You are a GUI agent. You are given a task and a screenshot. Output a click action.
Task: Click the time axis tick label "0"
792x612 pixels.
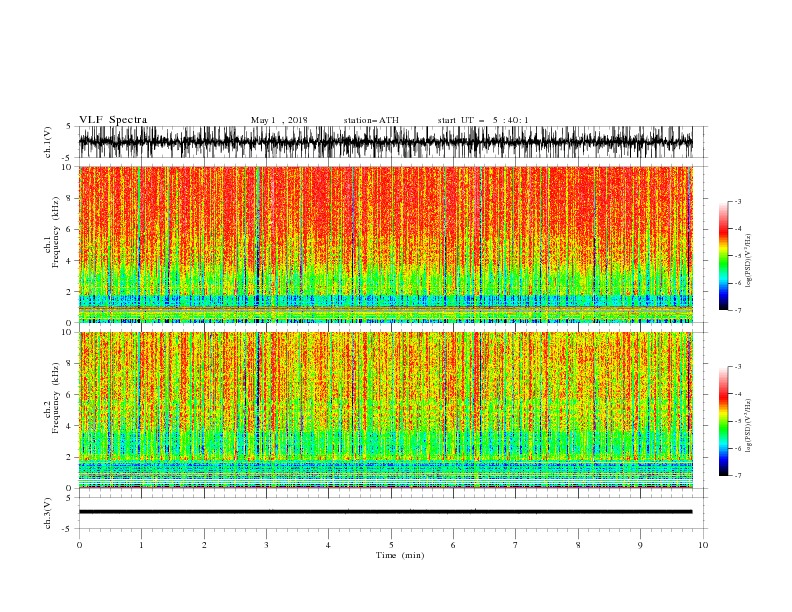click(79, 545)
